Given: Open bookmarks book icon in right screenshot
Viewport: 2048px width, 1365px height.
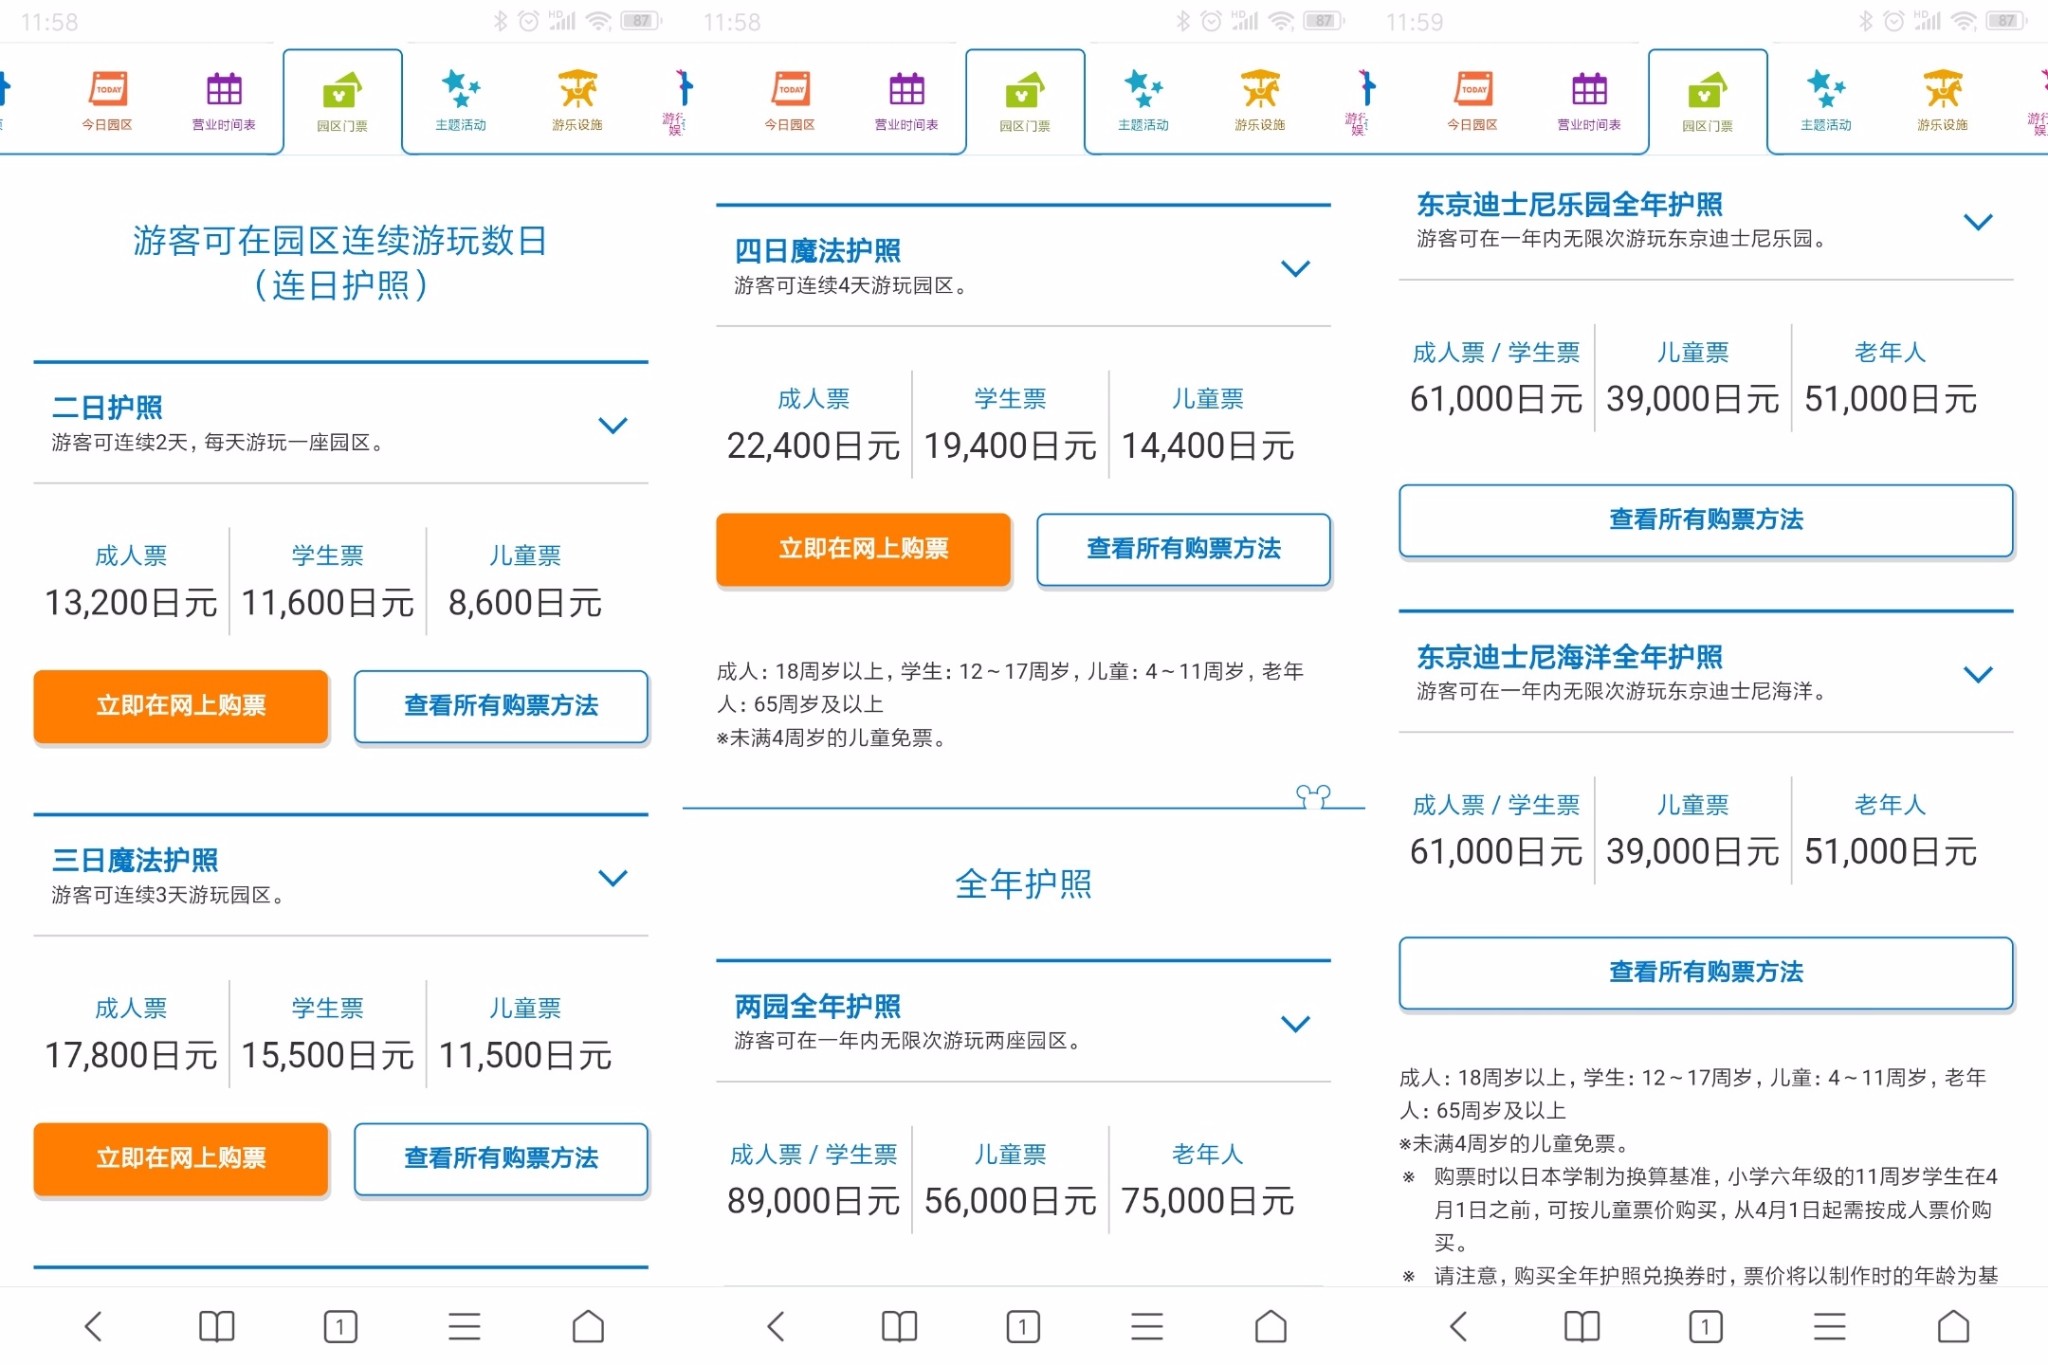Looking at the screenshot, I should click(x=1582, y=1326).
